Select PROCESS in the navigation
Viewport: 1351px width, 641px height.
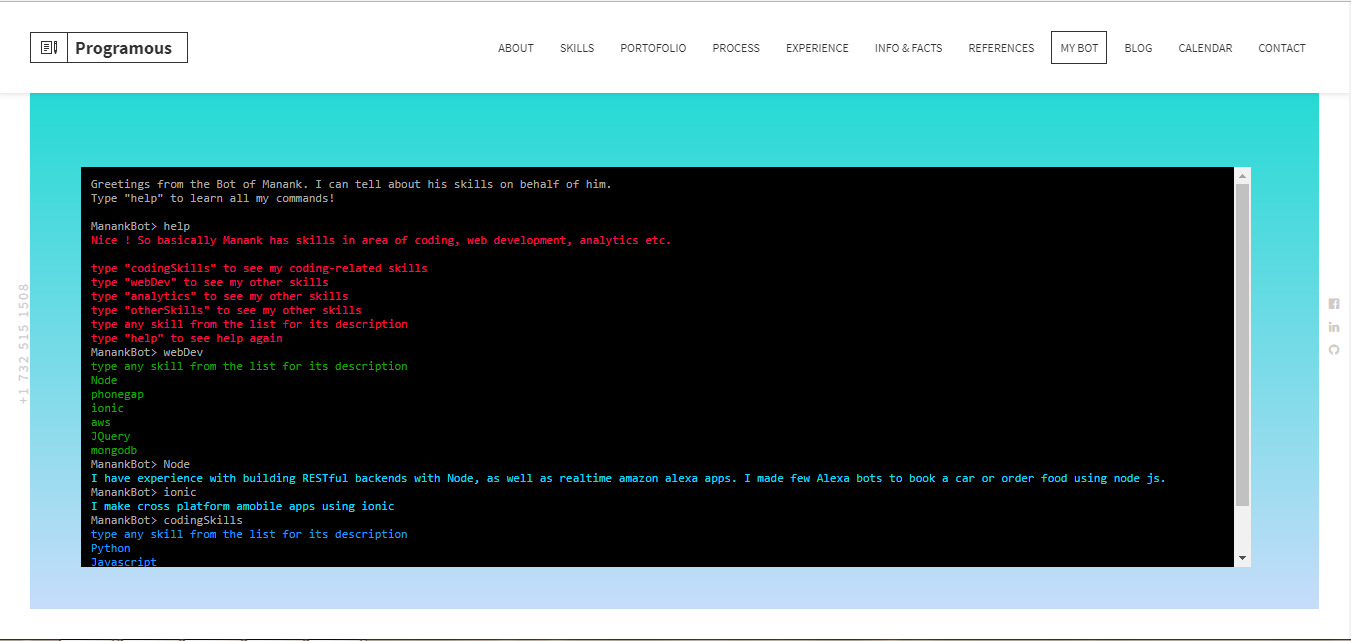point(736,48)
